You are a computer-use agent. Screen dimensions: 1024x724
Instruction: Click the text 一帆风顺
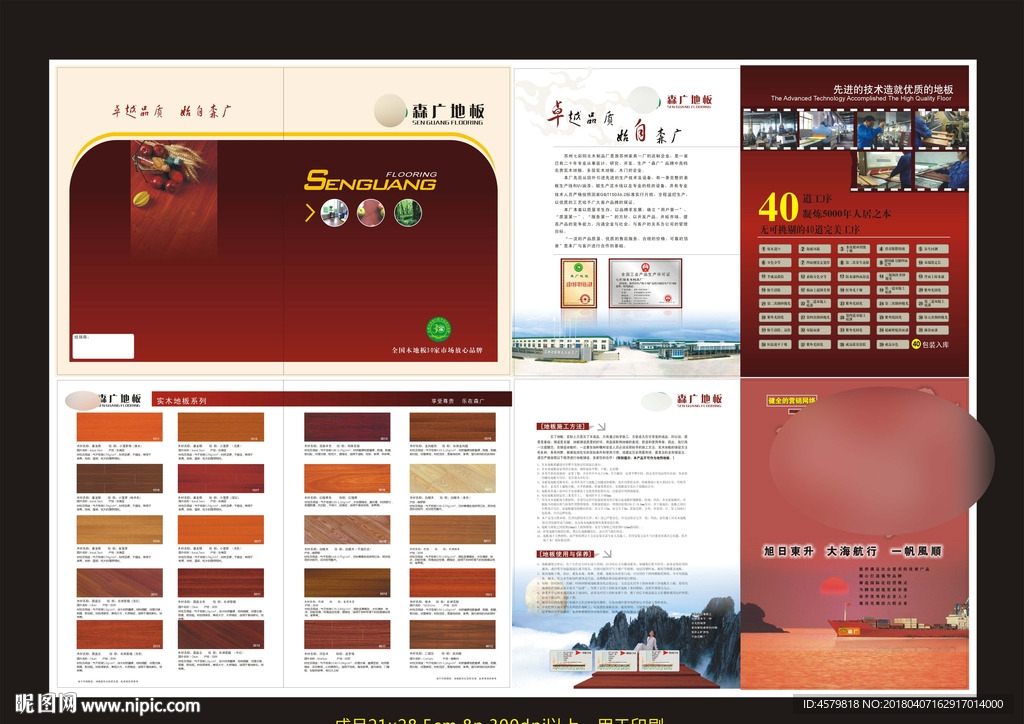click(x=916, y=551)
